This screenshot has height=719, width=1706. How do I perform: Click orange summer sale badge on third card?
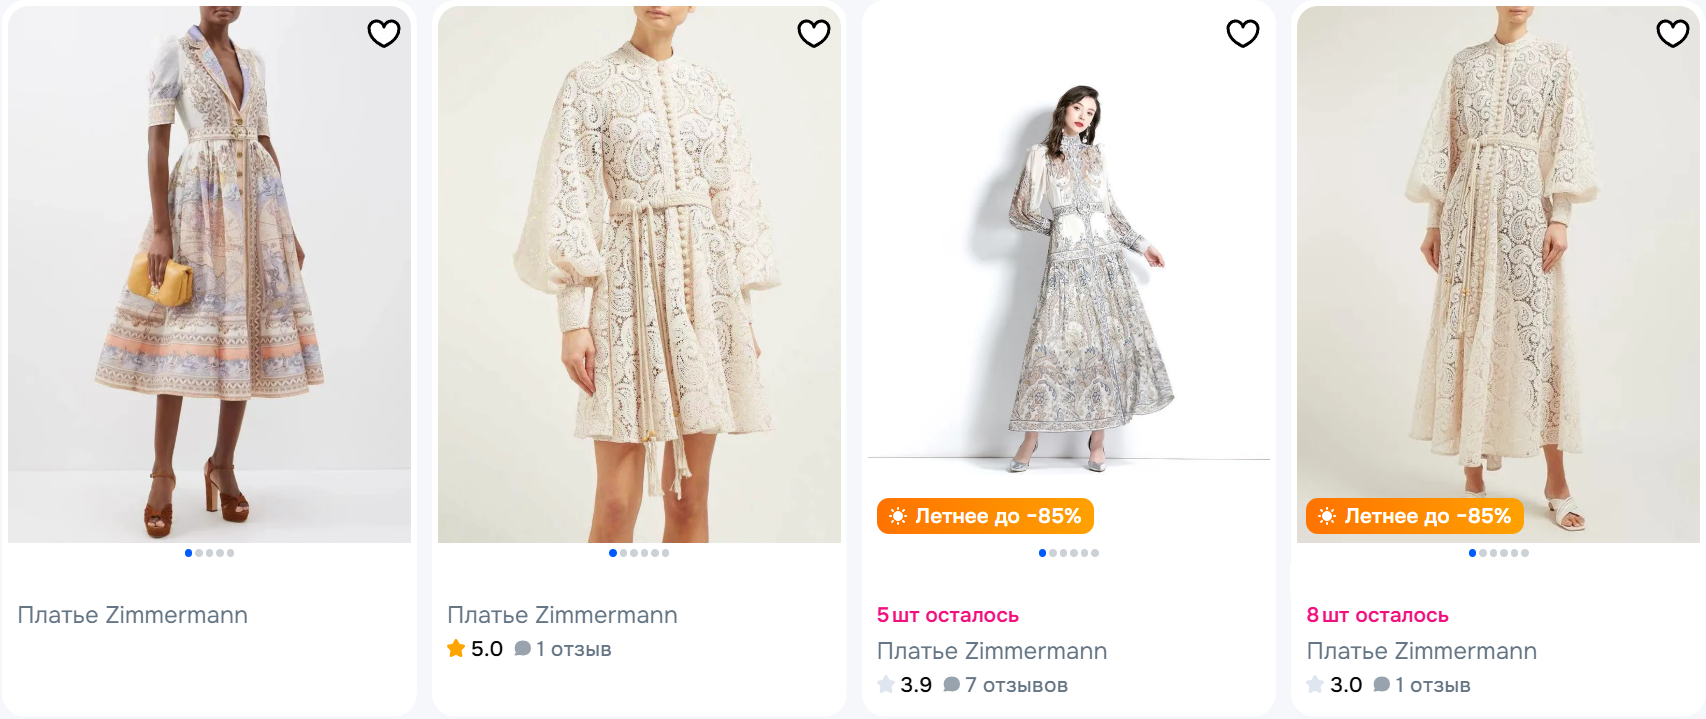(x=985, y=516)
